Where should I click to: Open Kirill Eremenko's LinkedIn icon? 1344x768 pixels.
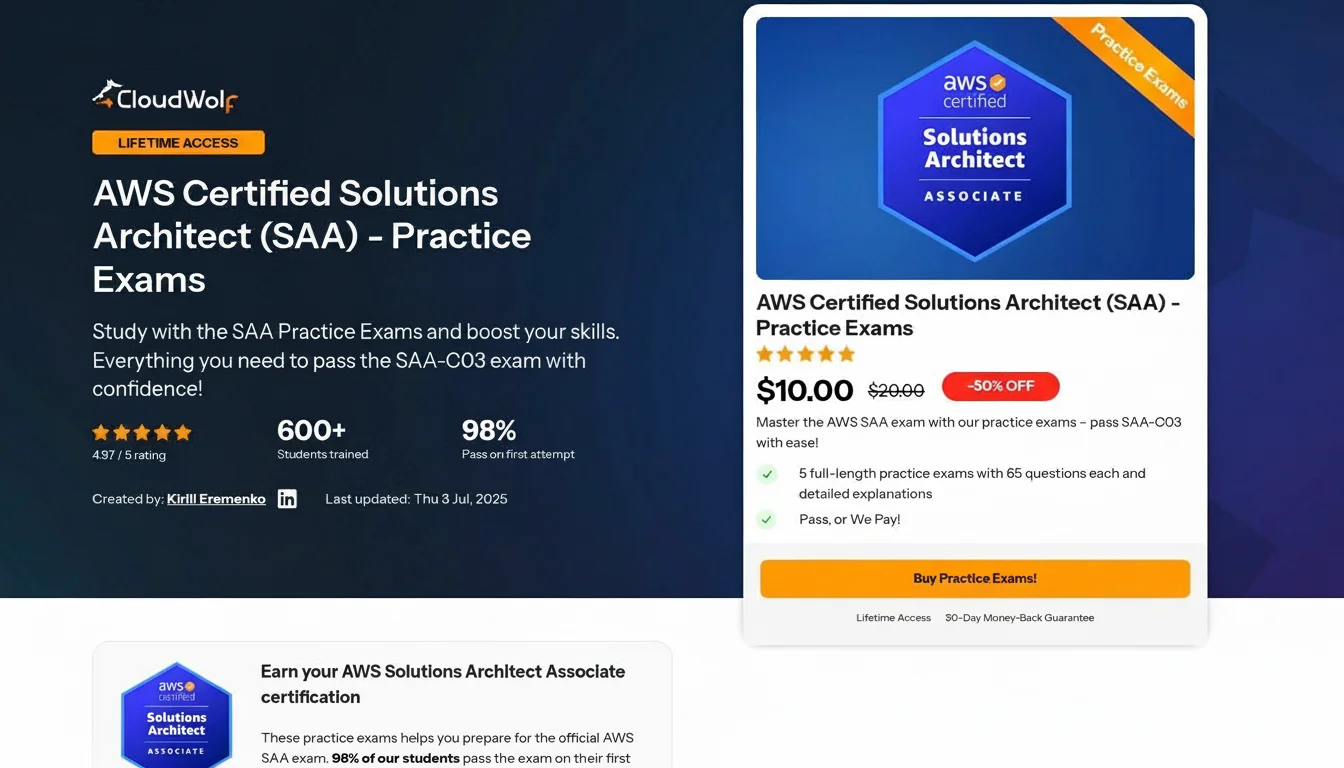tap(287, 499)
